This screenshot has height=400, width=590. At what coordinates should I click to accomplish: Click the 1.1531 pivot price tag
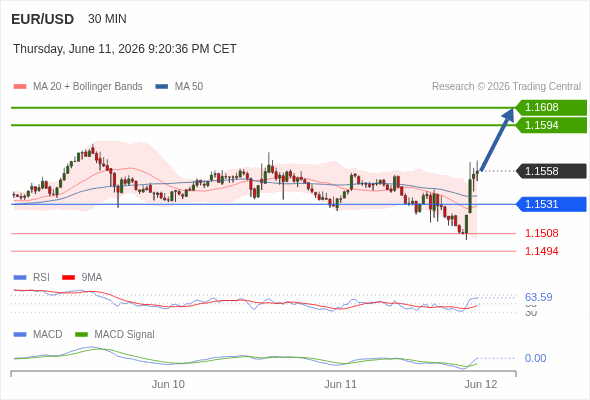point(552,204)
